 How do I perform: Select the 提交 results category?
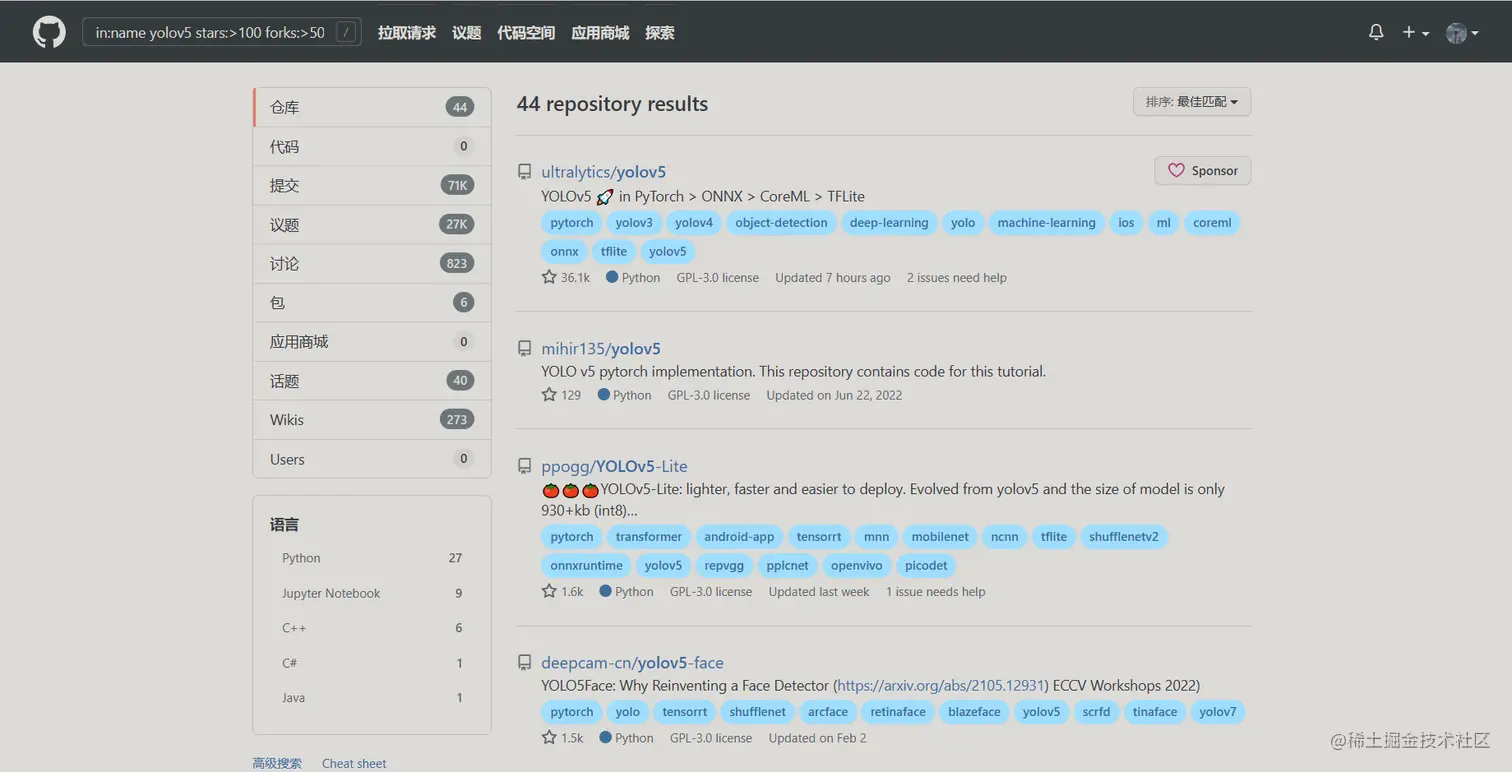372,185
